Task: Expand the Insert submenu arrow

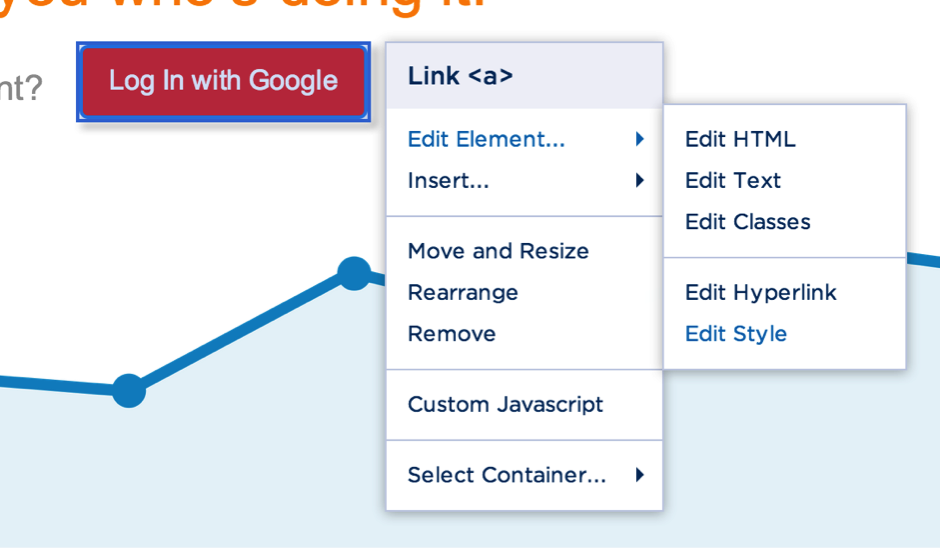Action: [x=639, y=180]
